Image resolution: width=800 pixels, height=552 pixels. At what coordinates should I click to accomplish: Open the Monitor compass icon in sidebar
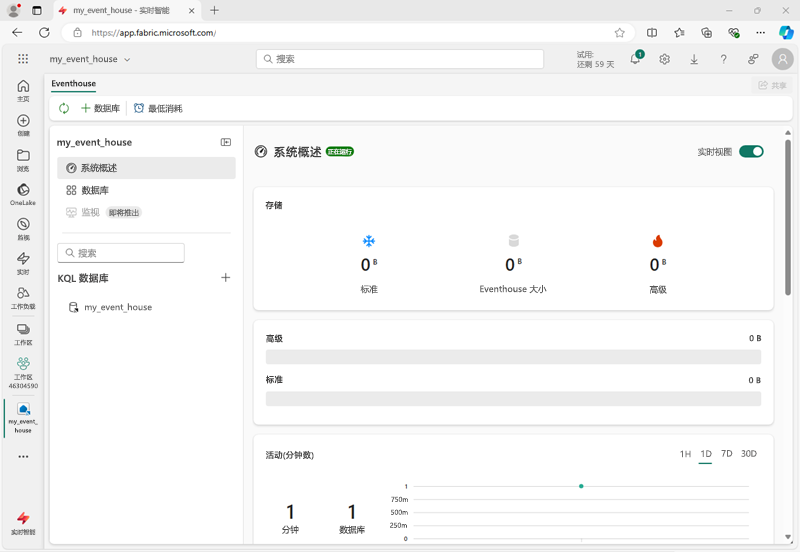[23, 229]
